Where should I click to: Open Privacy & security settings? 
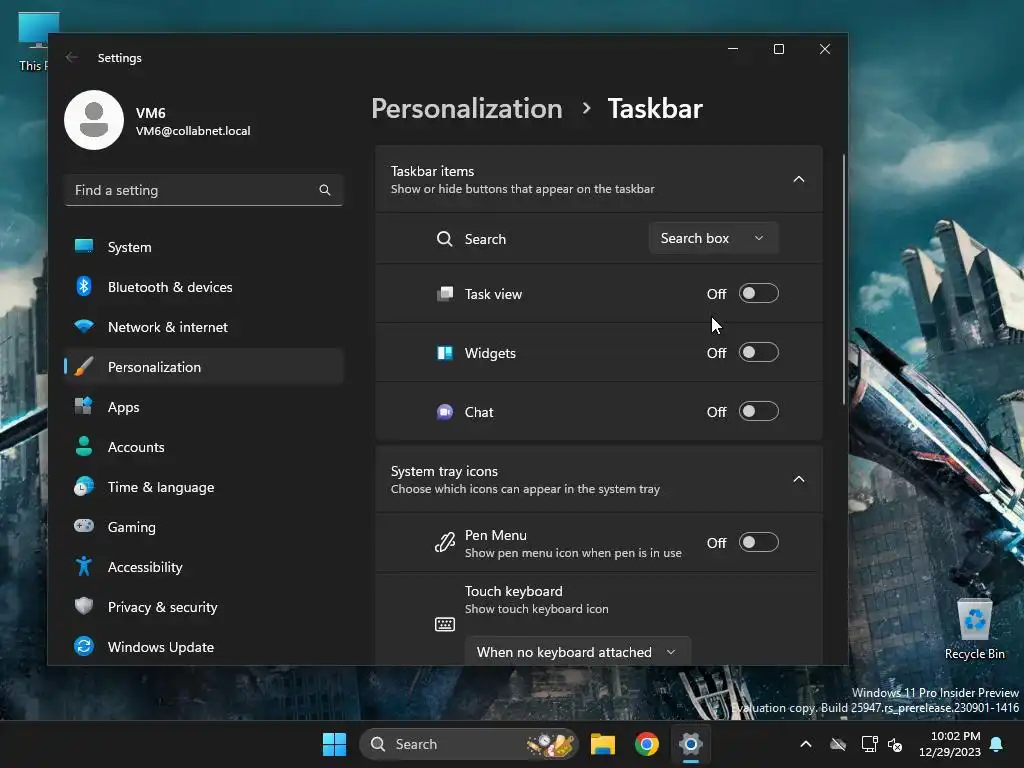click(204, 607)
